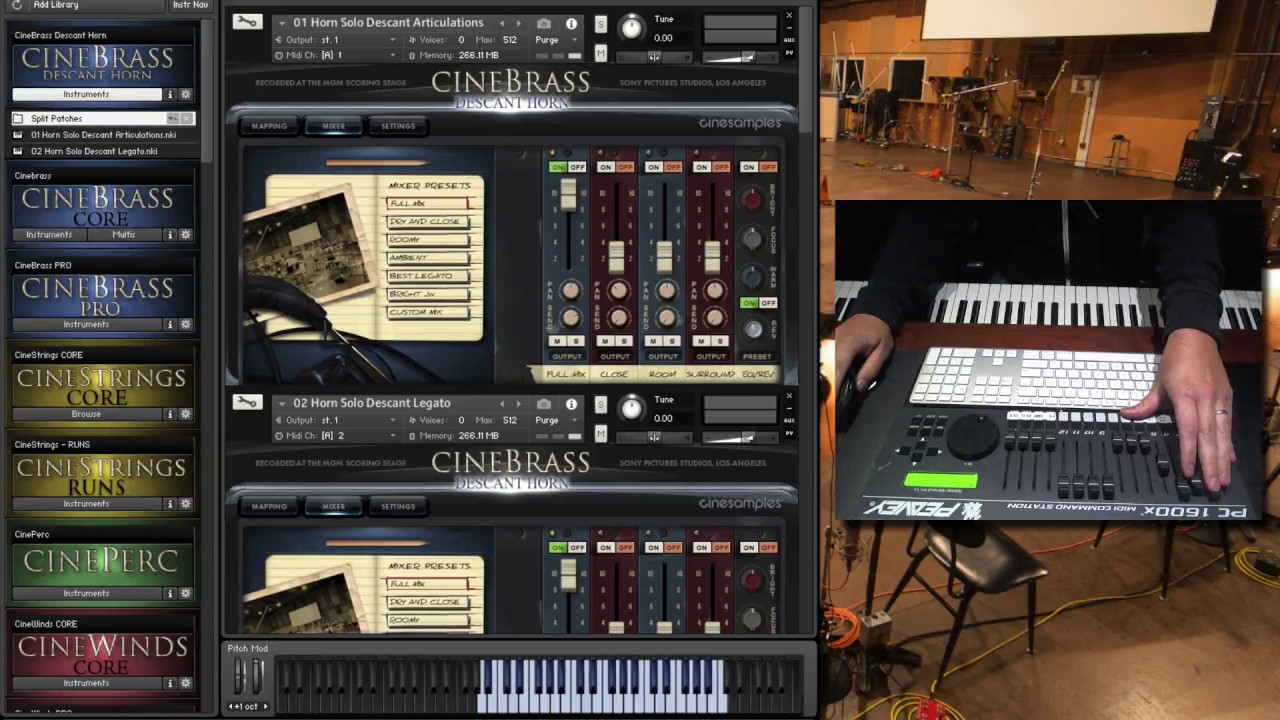
Task: Open the Preset selector under EQ/REV channel
Action: 757,356
